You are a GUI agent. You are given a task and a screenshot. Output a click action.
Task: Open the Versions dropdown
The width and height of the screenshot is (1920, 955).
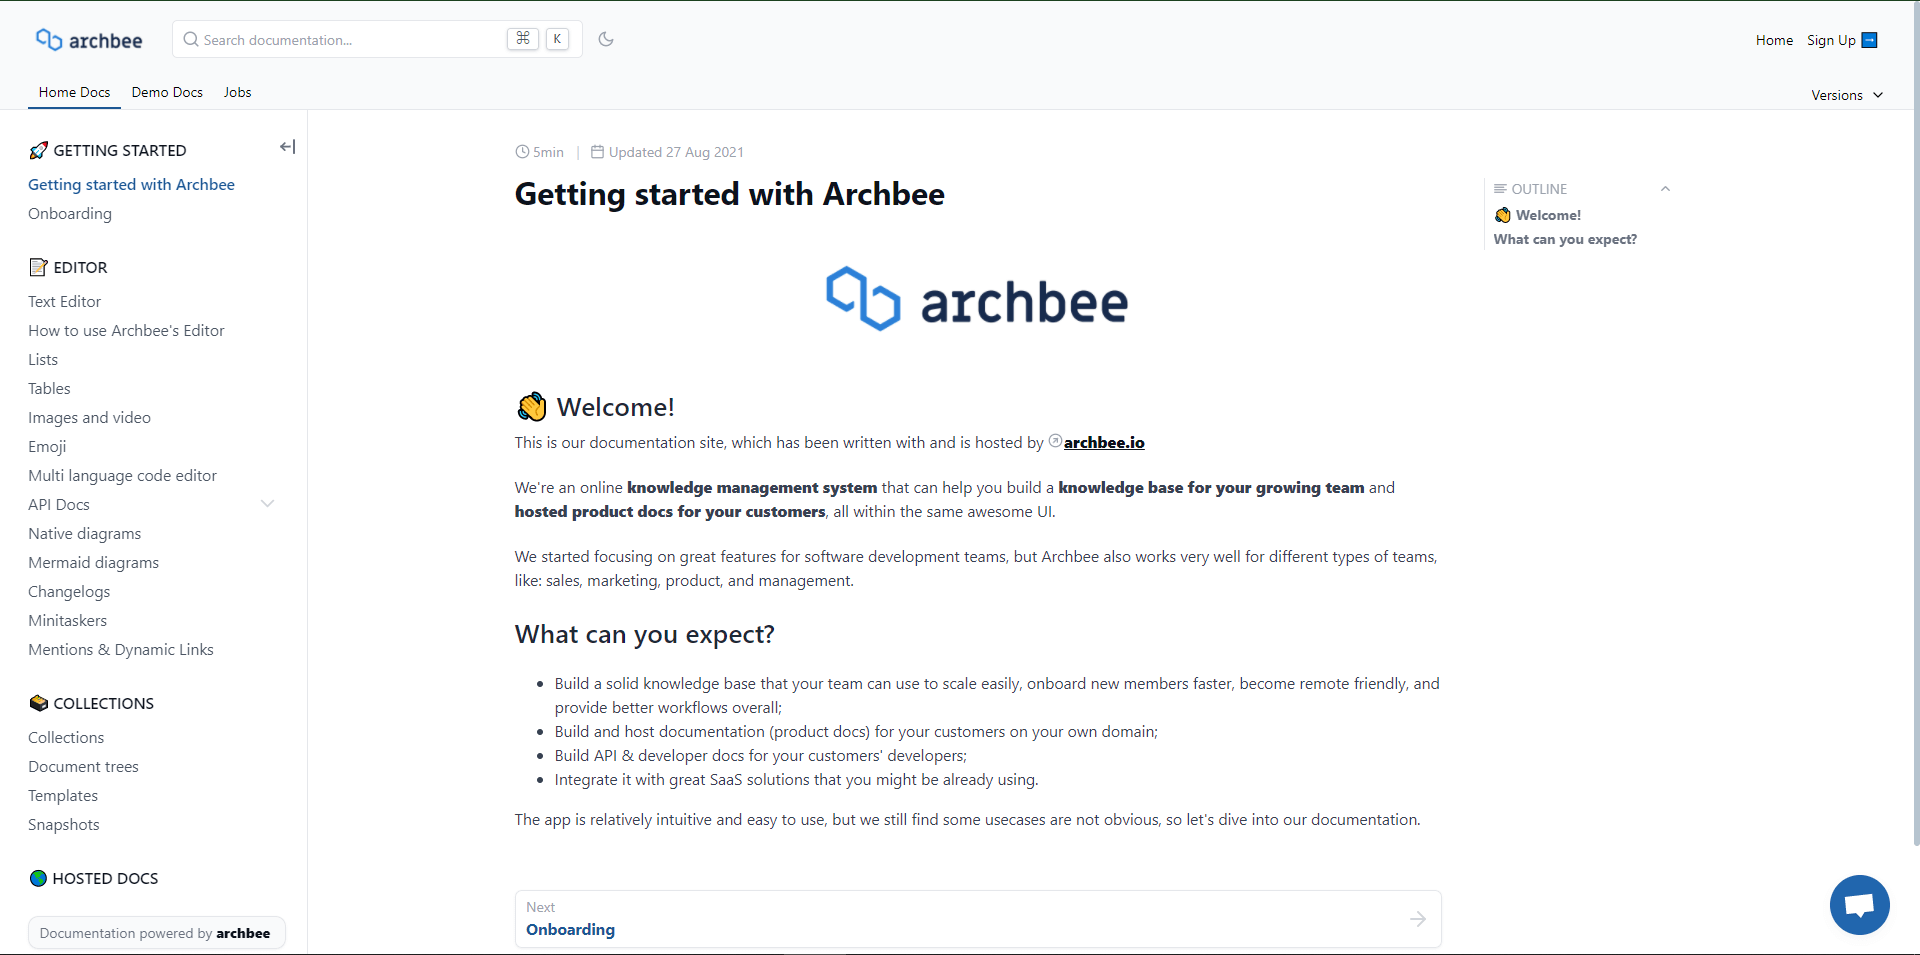coord(1845,94)
